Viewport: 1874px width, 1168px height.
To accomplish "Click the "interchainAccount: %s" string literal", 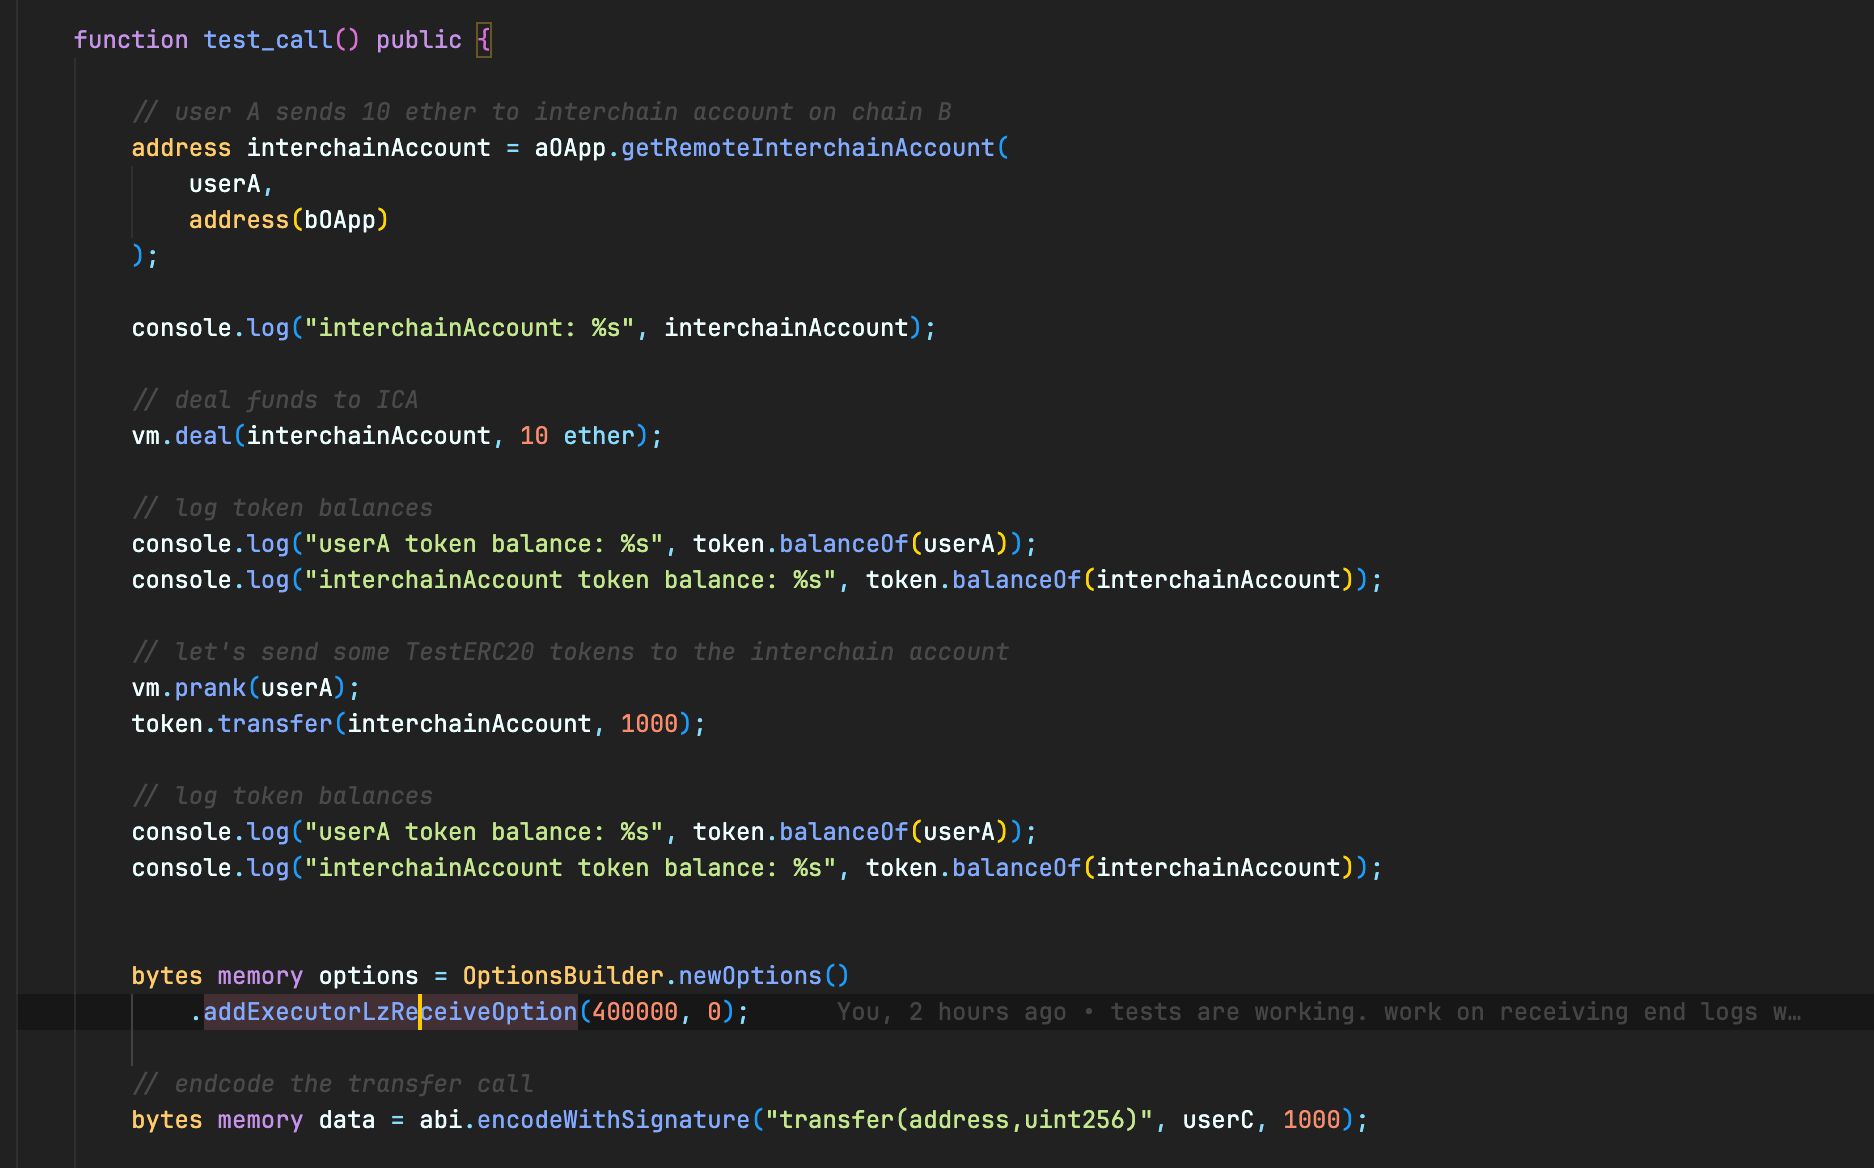I will [469, 328].
